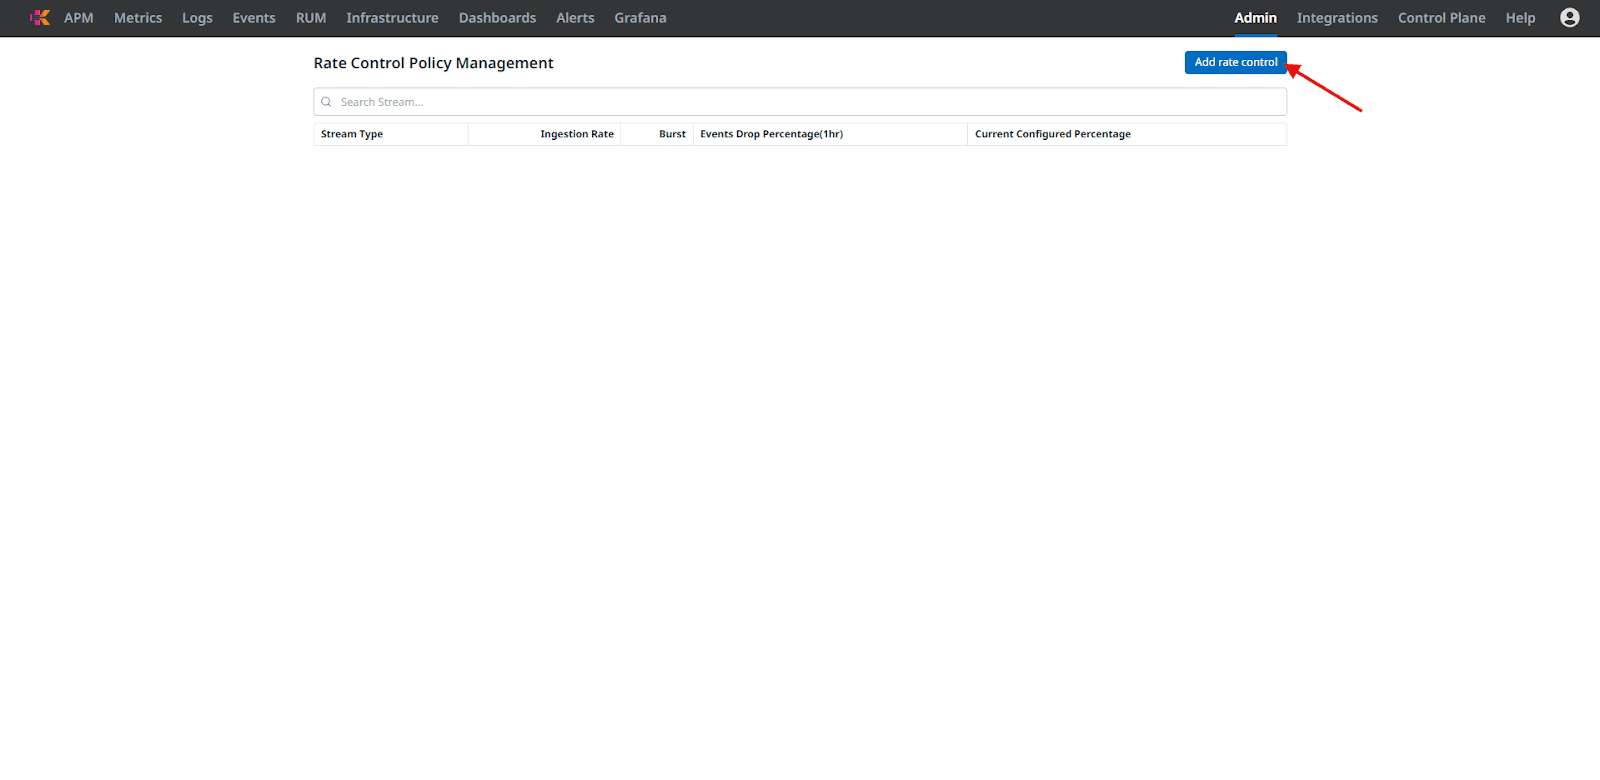Click the search magnifier icon in Search Stream
Screen dimensions: 1600x780
326,102
